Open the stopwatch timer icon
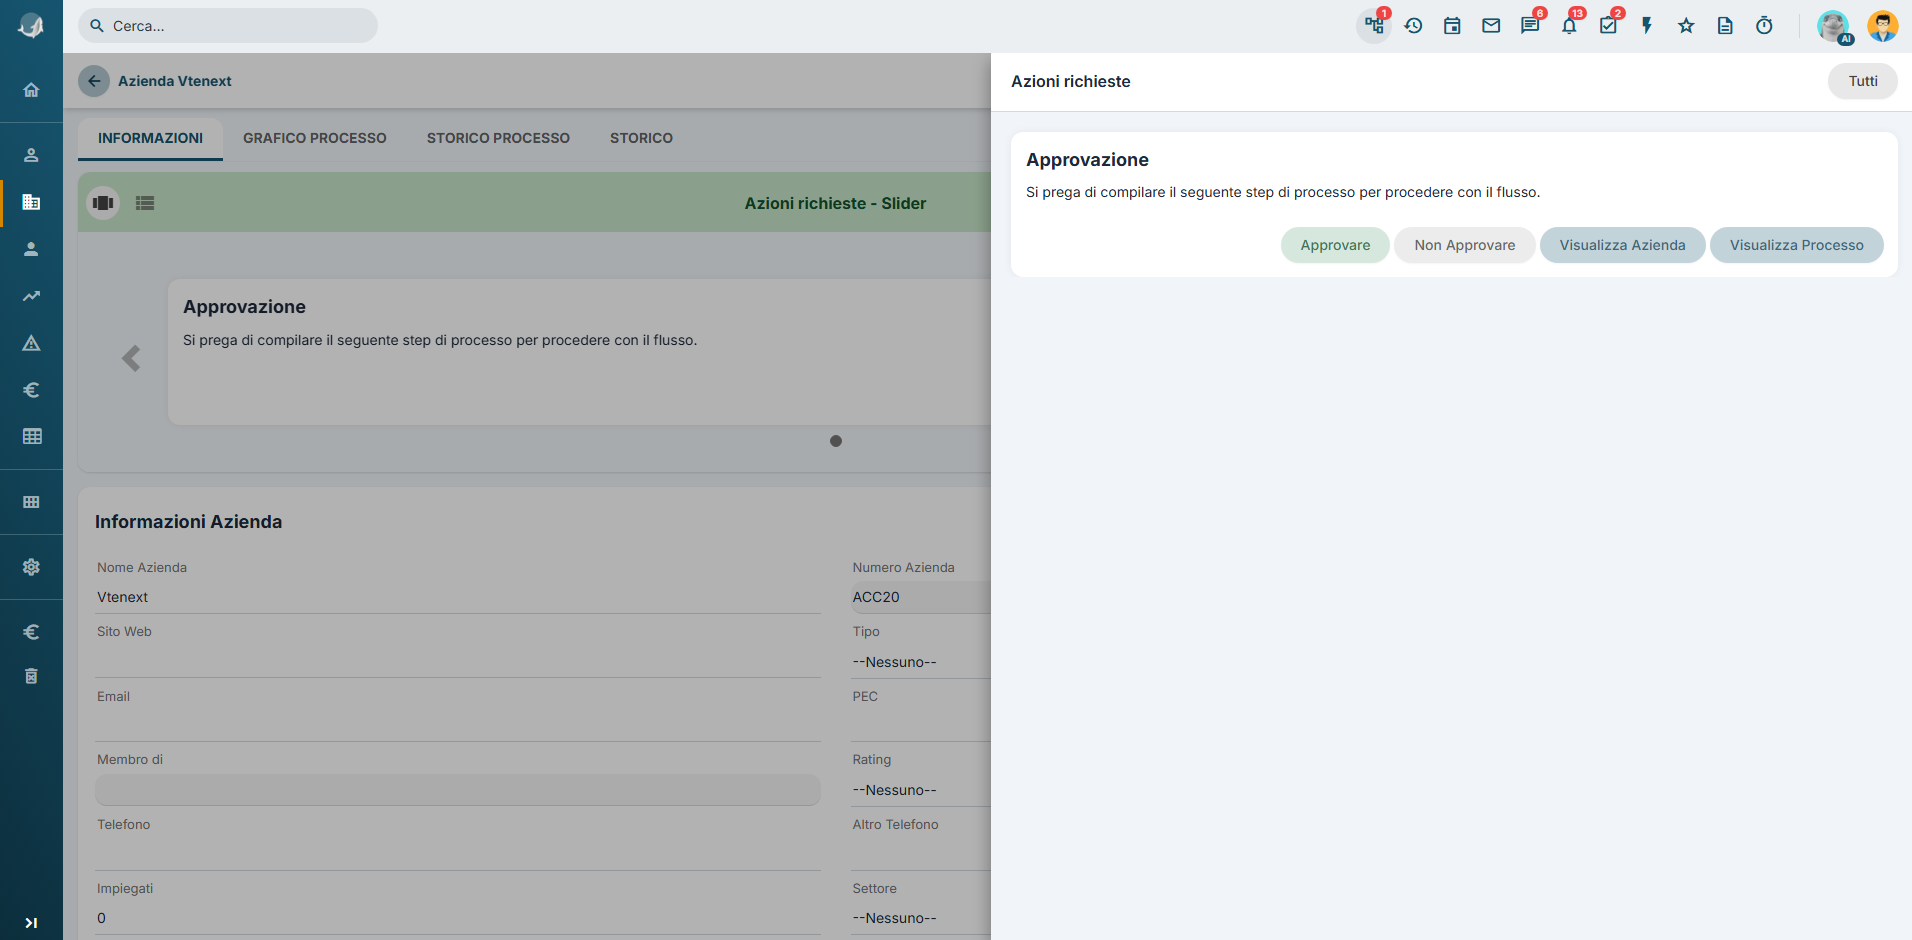This screenshot has height=940, width=1912. click(x=1764, y=26)
